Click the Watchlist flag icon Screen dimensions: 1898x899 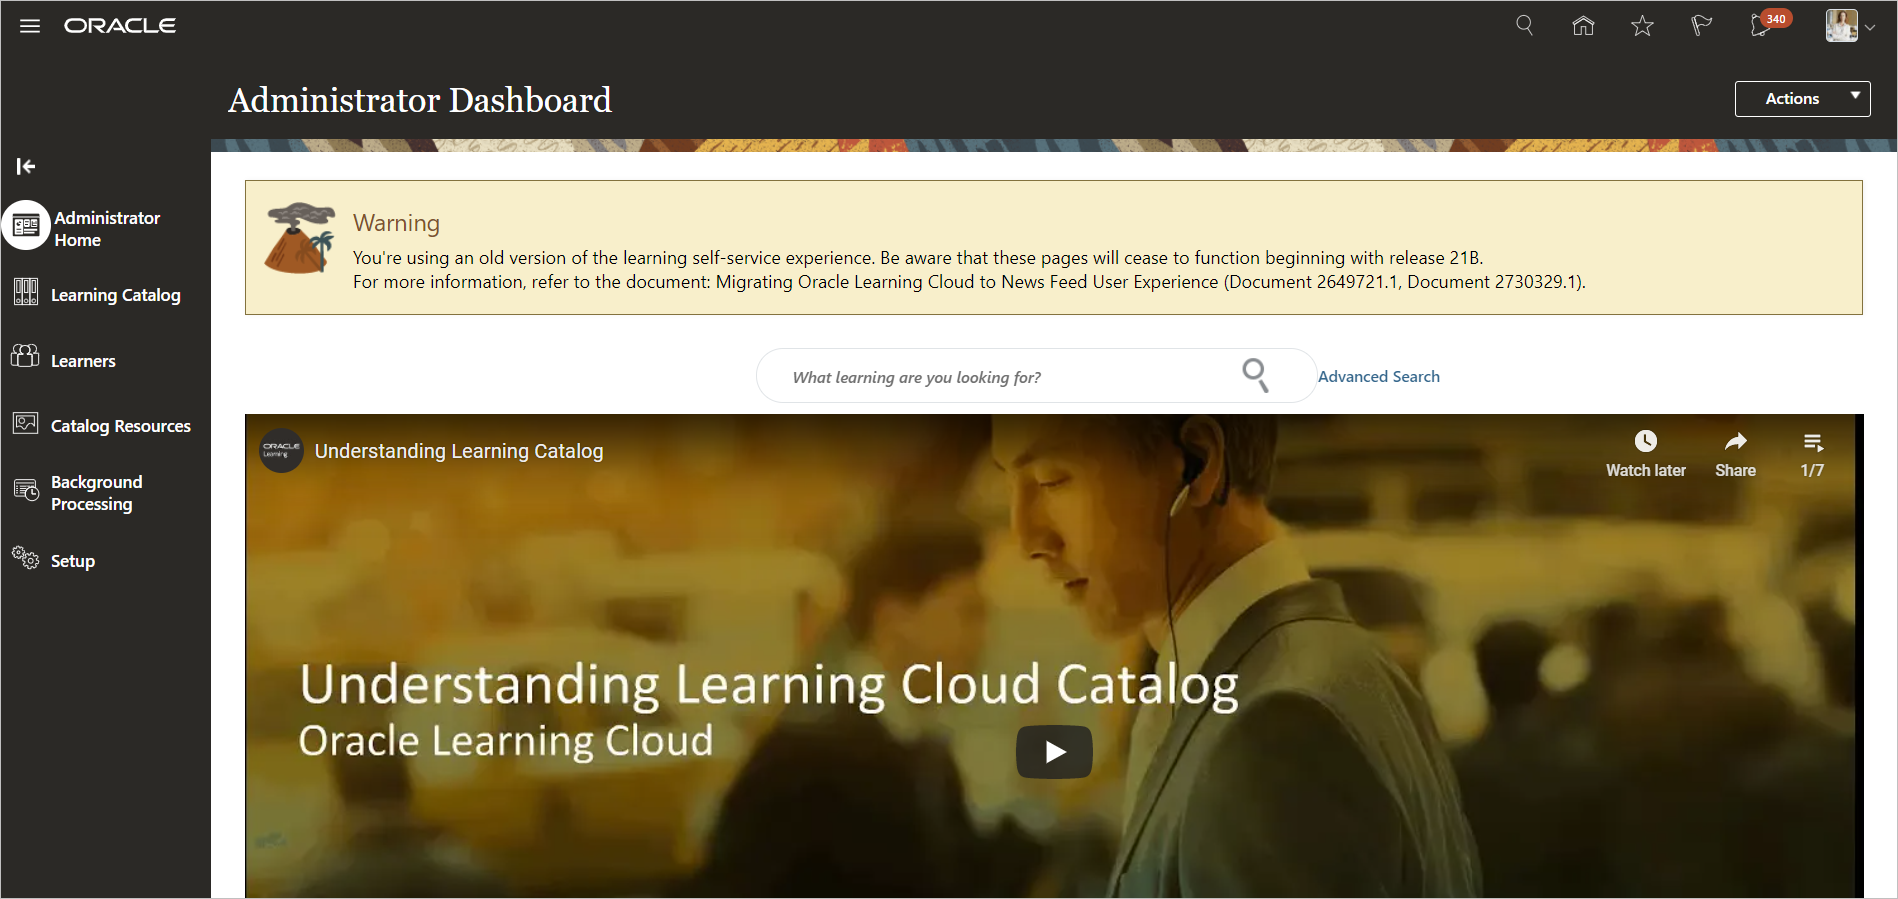tap(1701, 26)
